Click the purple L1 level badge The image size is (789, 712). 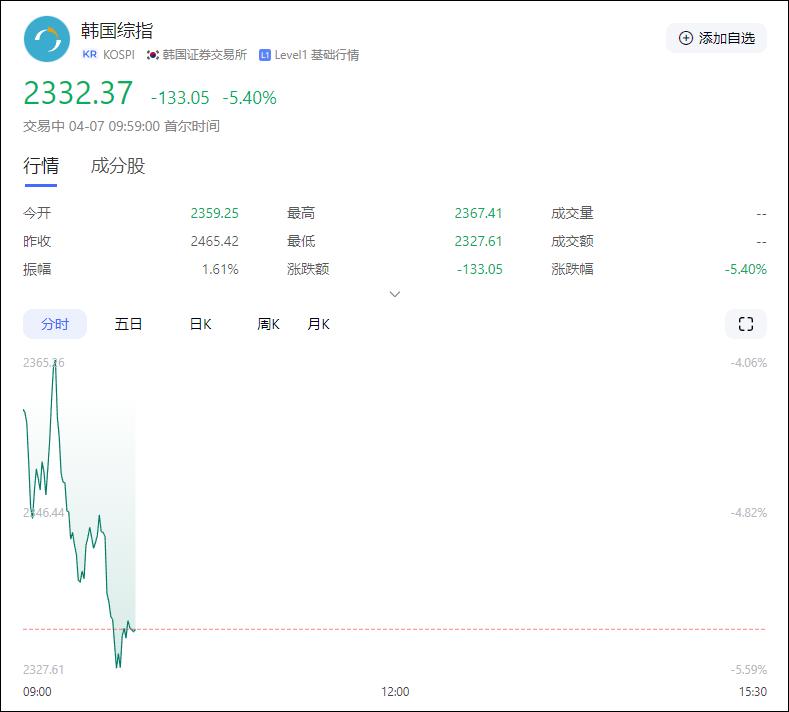(x=265, y=55)
